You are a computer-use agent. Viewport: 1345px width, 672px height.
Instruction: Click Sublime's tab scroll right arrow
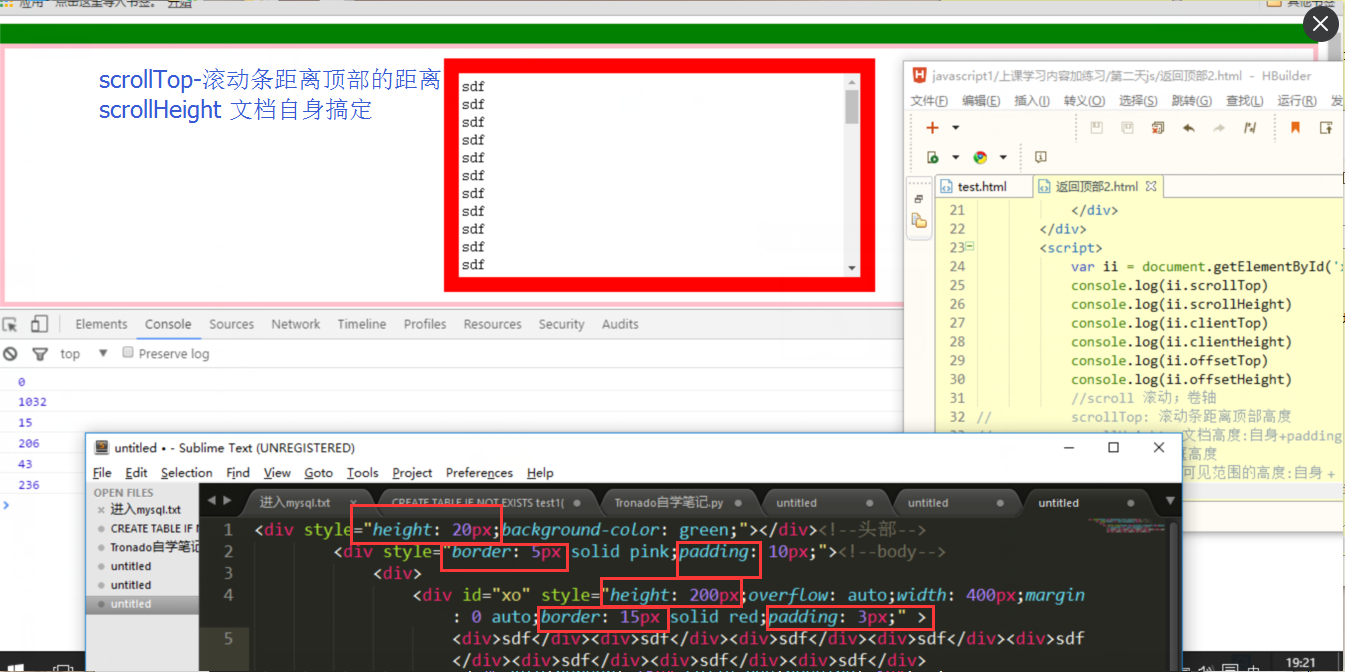(228, 500)
